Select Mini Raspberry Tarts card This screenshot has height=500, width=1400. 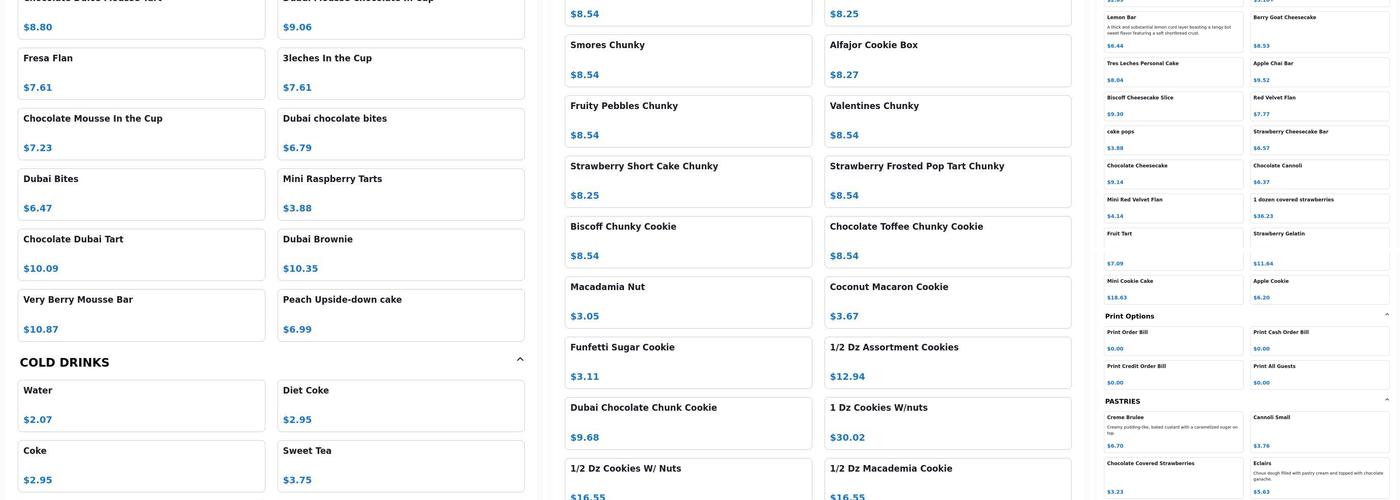pyautogui.click(x=400, y=194)
